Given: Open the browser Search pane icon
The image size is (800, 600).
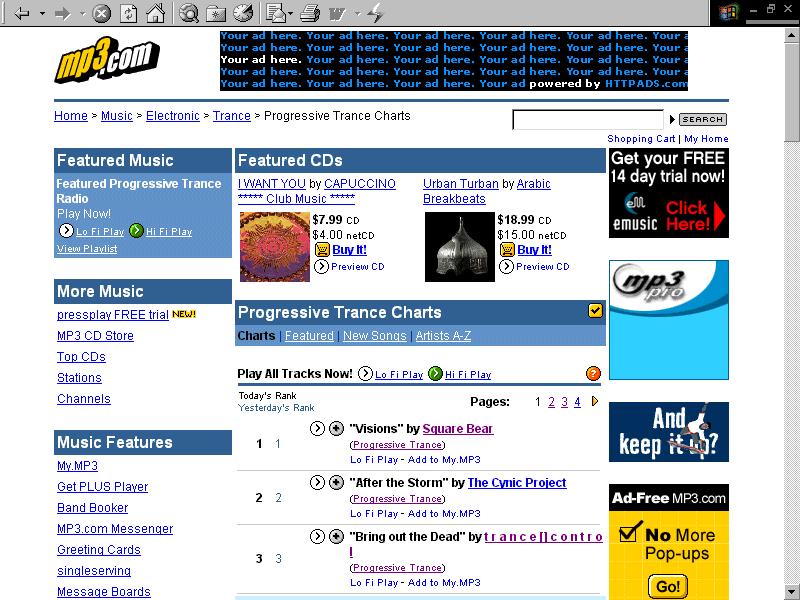Looking at the screenshot, I should [x=189, y=13].
